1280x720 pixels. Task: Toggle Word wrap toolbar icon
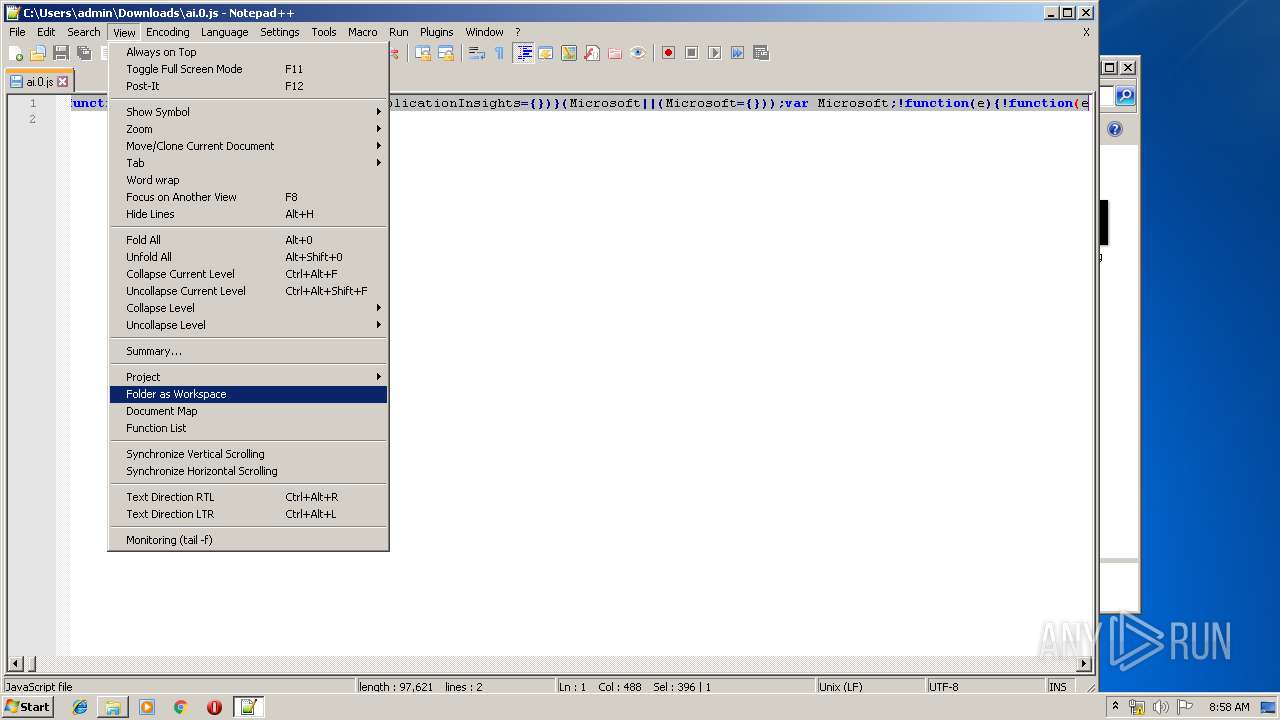(x=477, y=53)
